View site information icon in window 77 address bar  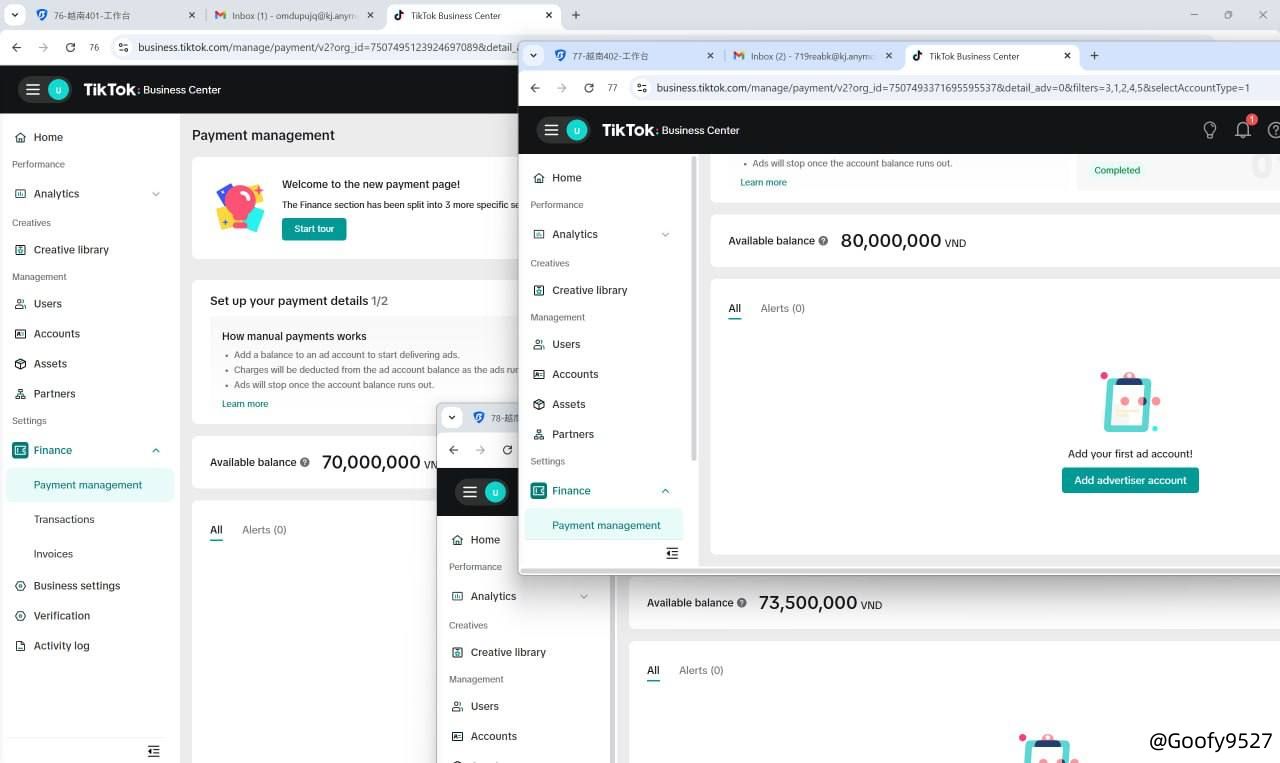point(642,88)
